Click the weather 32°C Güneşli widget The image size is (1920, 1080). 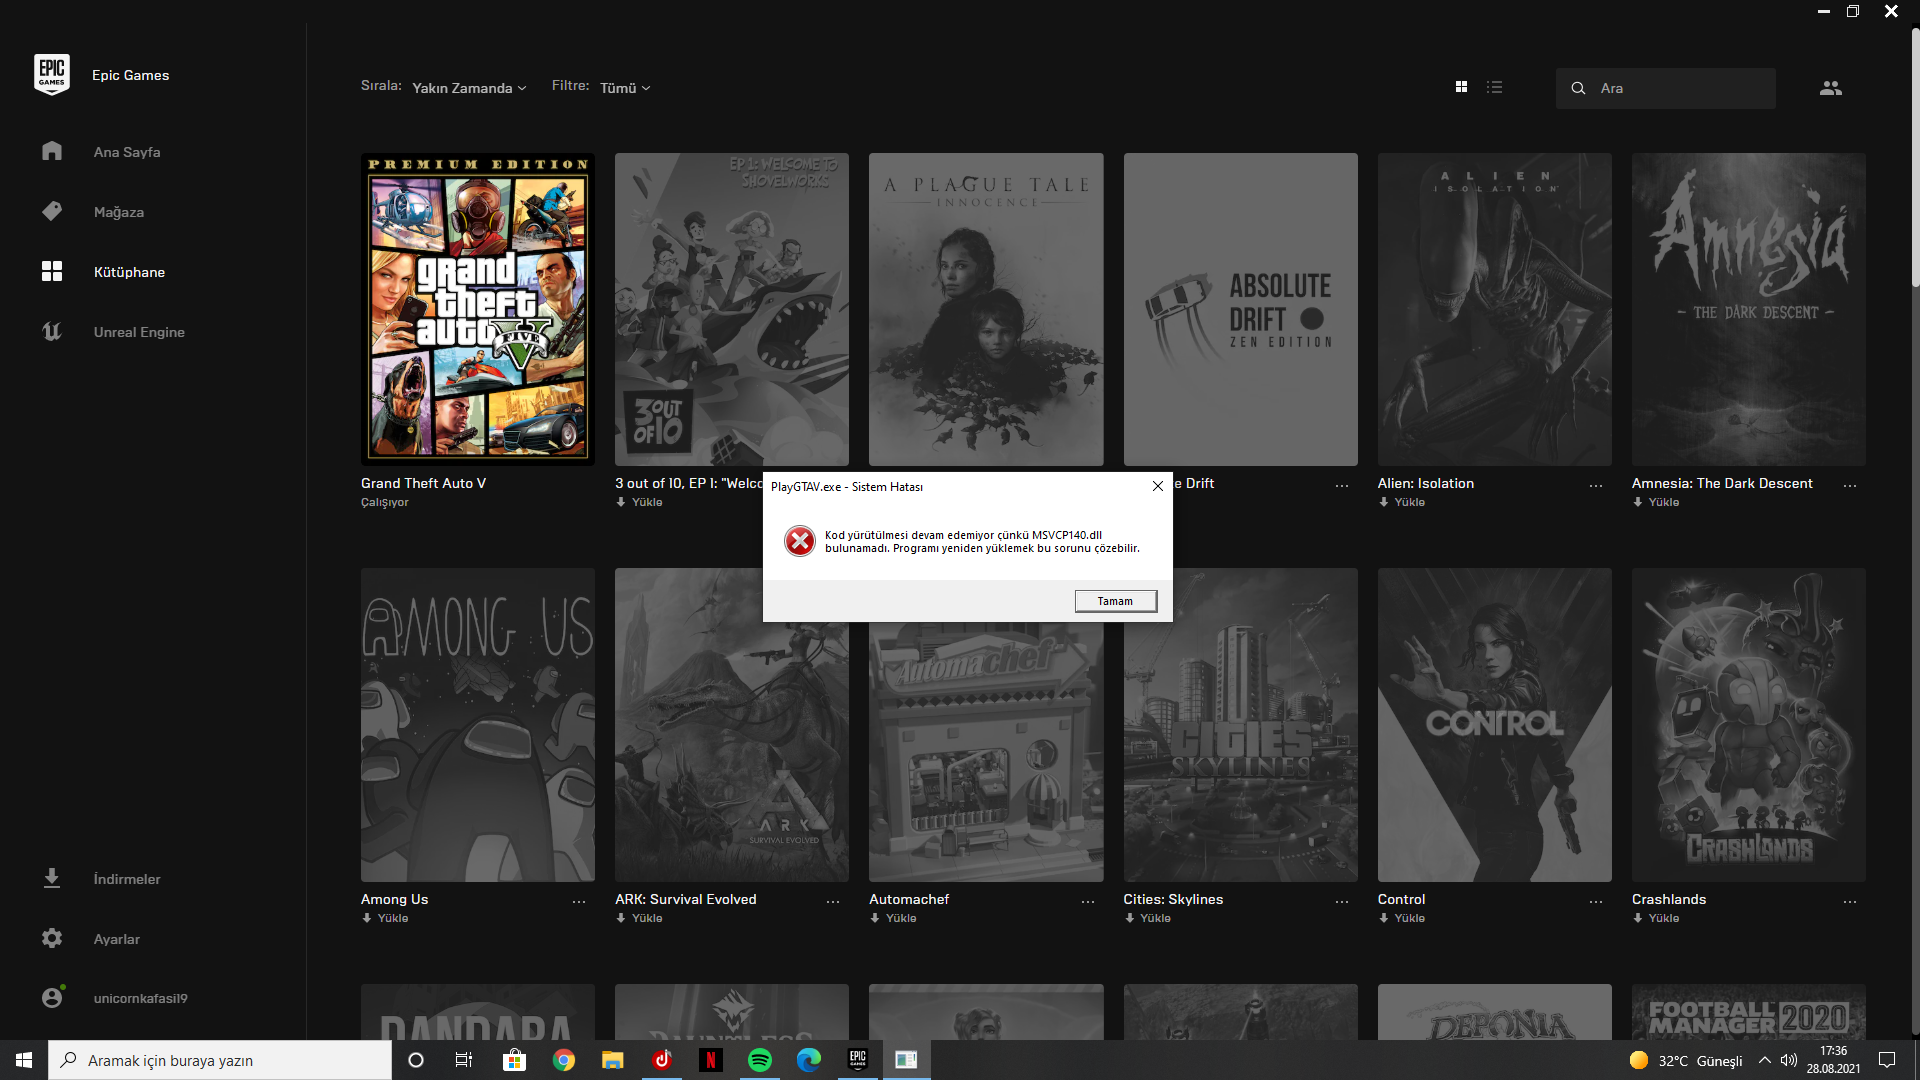tap(1686, 1060)
